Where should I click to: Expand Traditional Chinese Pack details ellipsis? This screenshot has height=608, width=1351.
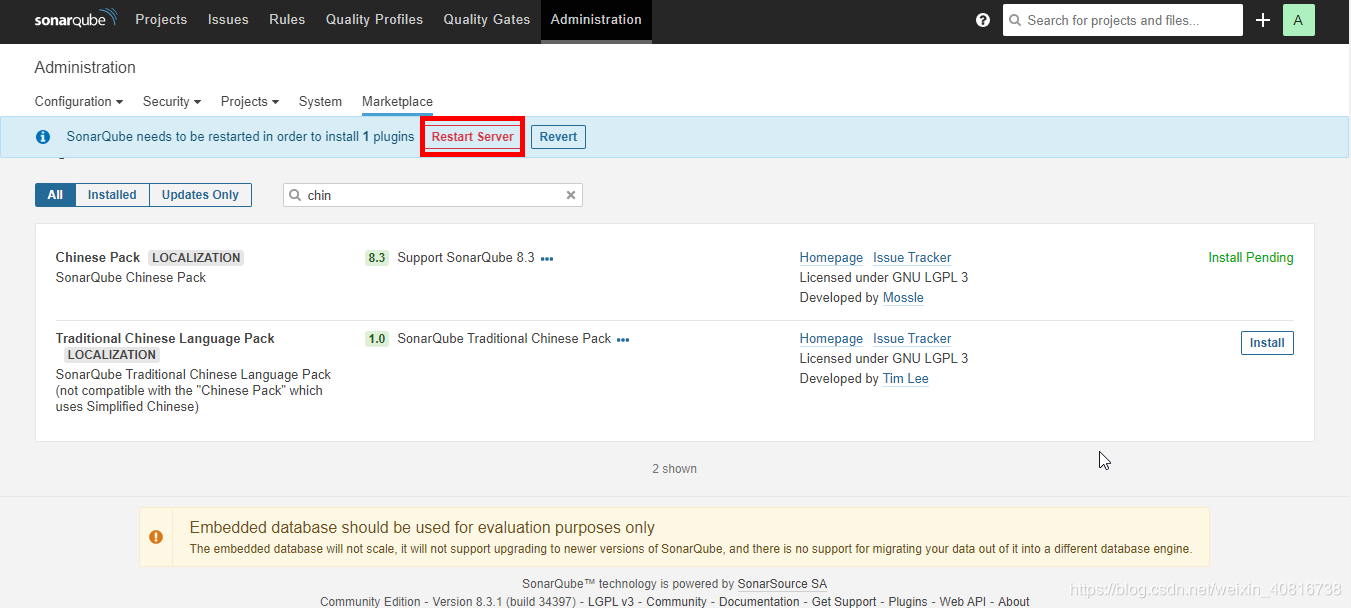tap(623, 339)
